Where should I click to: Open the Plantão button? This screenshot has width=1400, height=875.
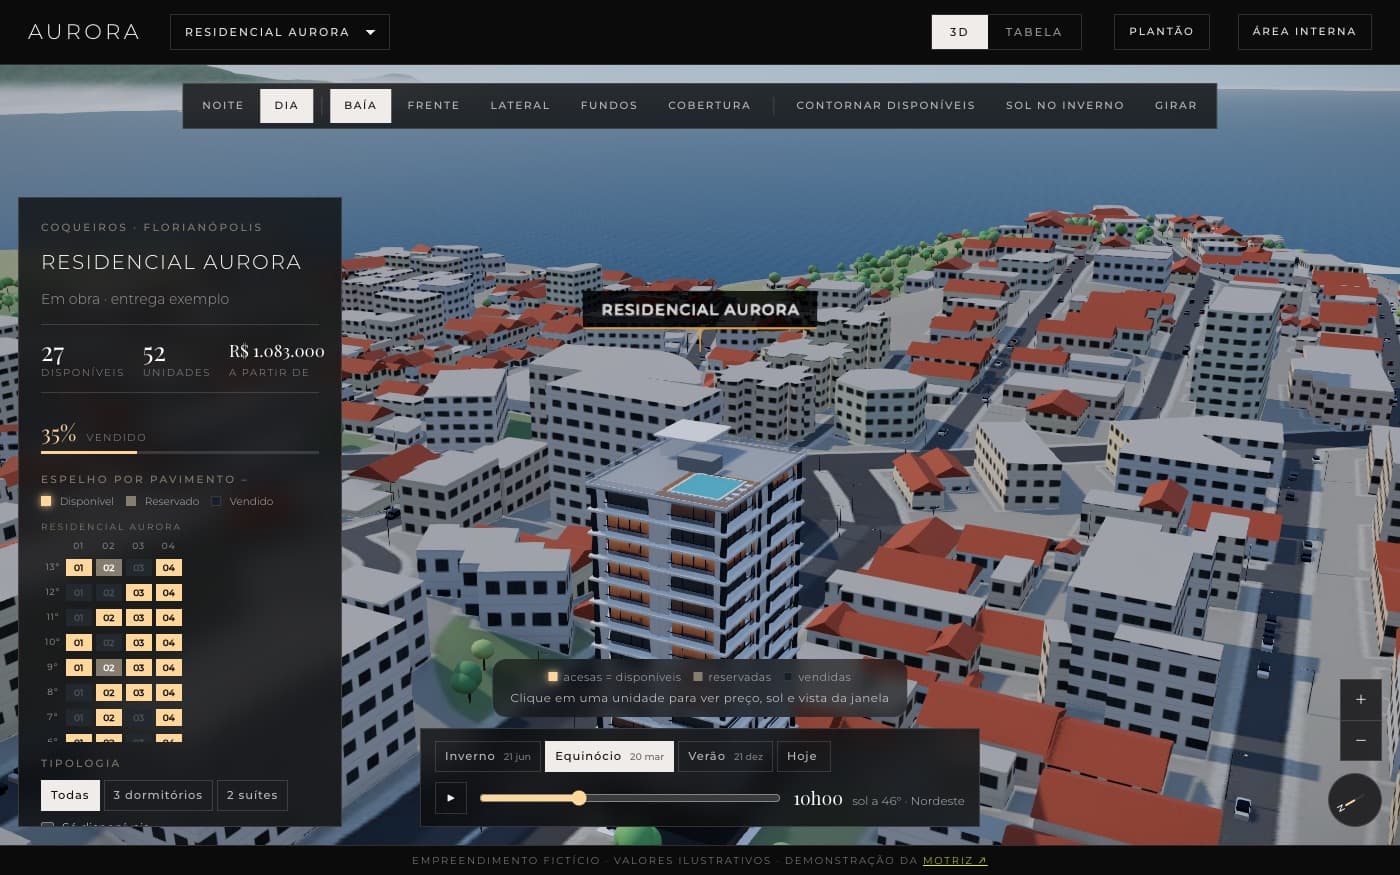[1161, 32]
